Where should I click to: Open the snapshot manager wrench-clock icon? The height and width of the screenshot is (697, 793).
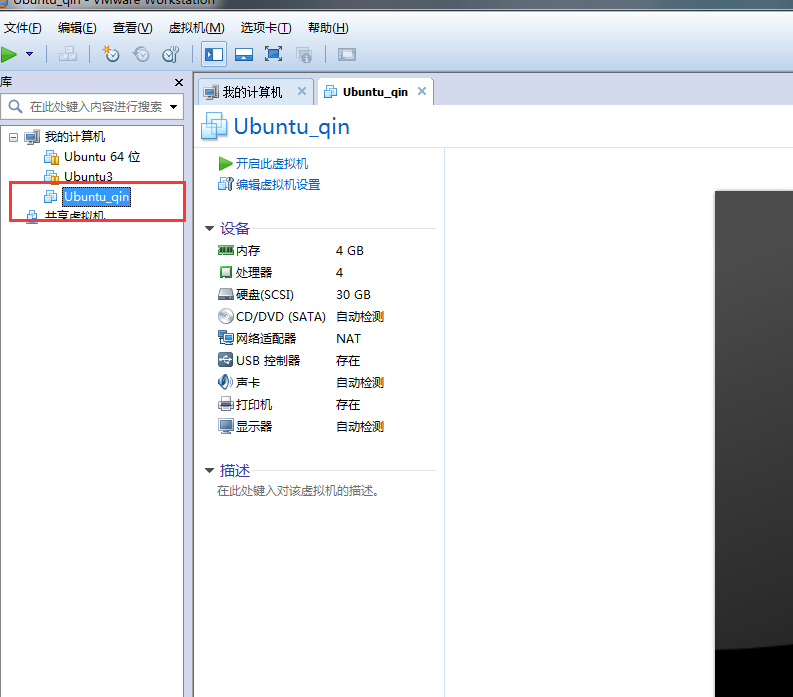tap(171, 54)
